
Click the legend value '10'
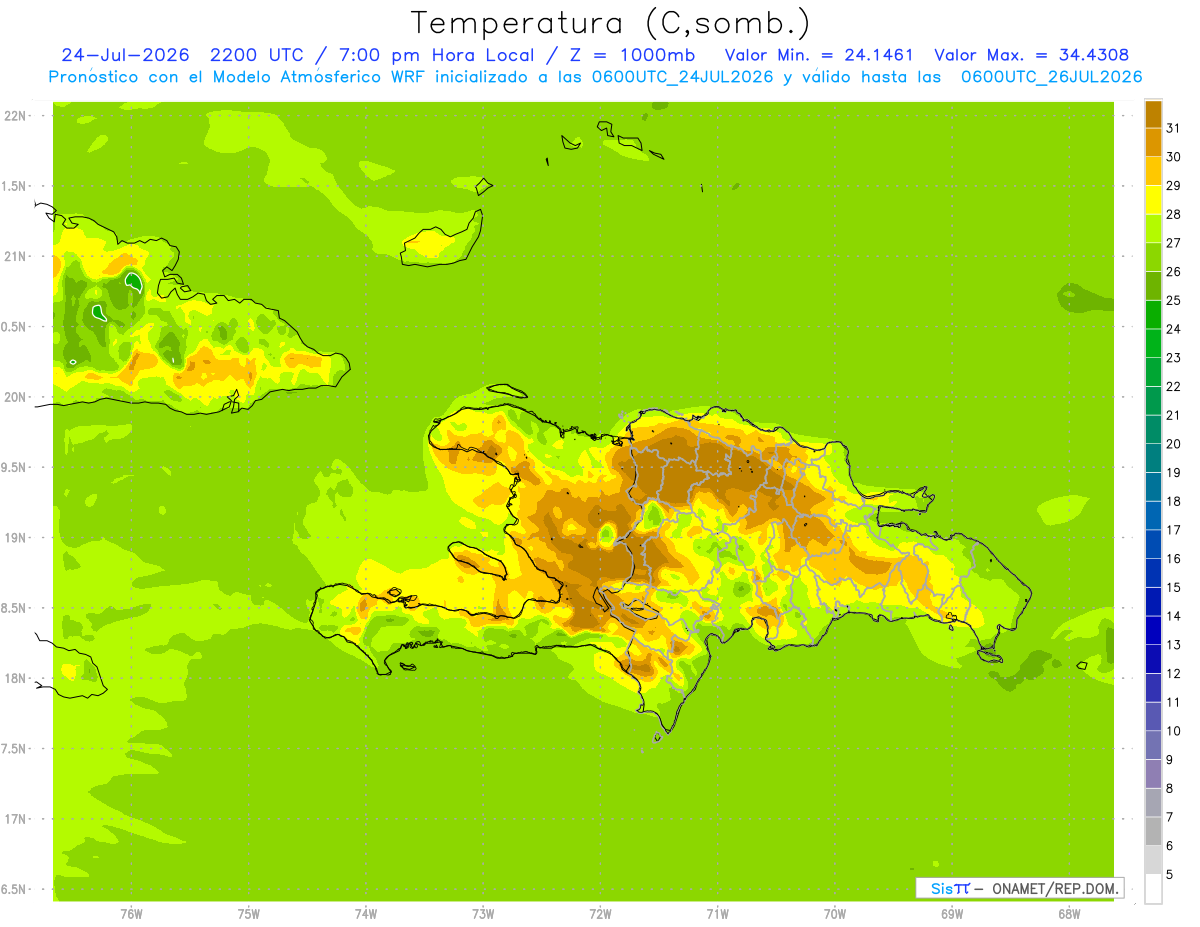[1174, 731]
